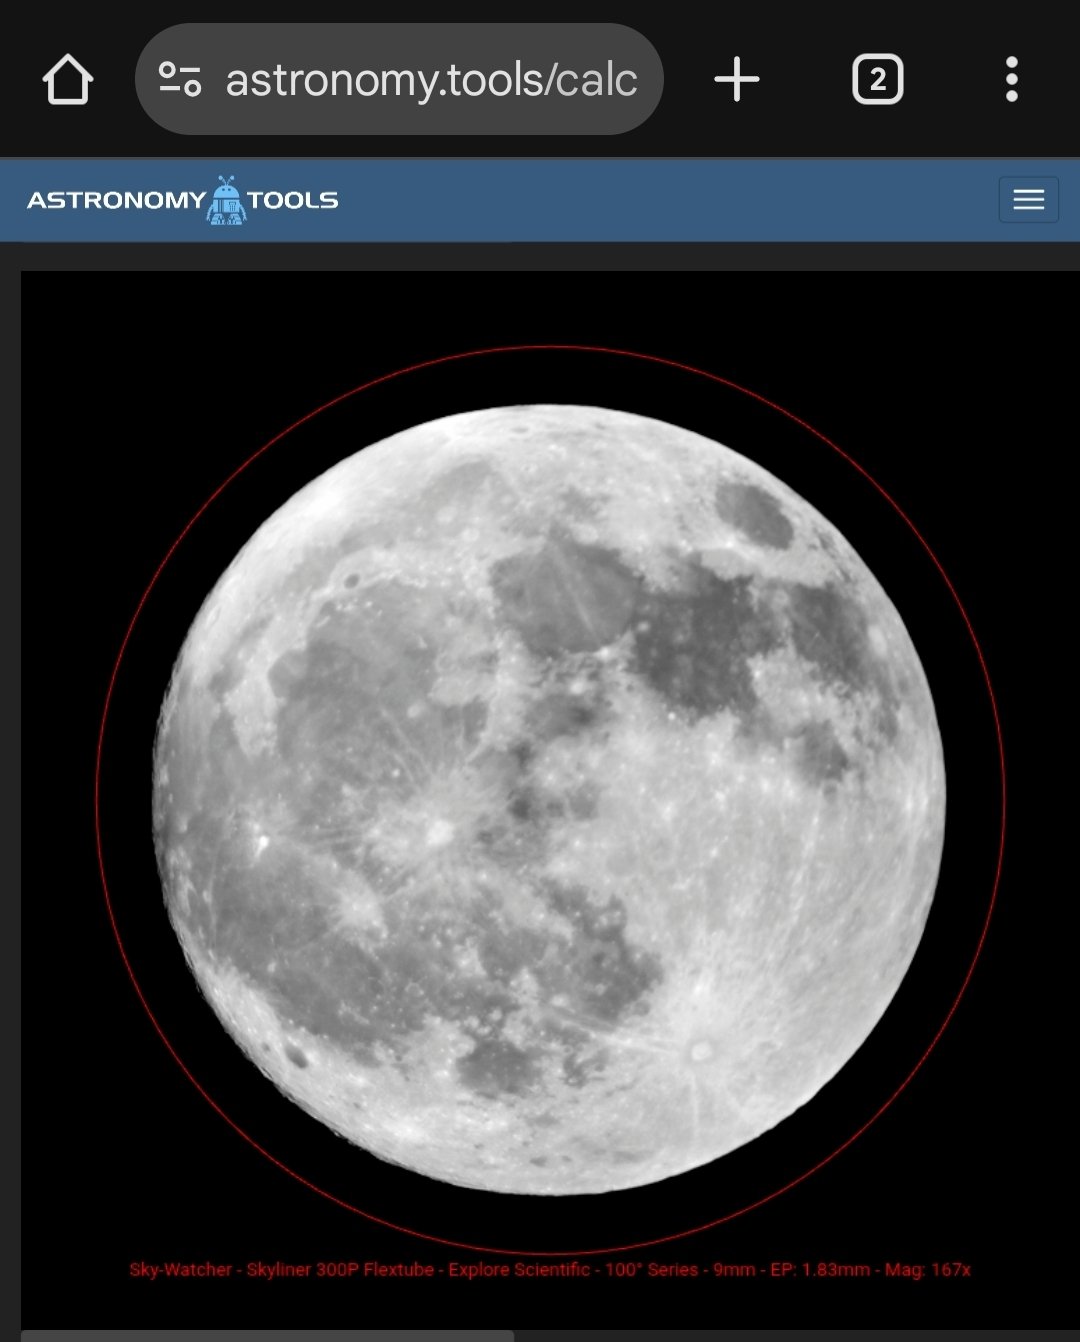Open the browser three-dot overflow menu
Image resolution: width=1080 pixels, height=1342 pixels.
(1011, 80)
